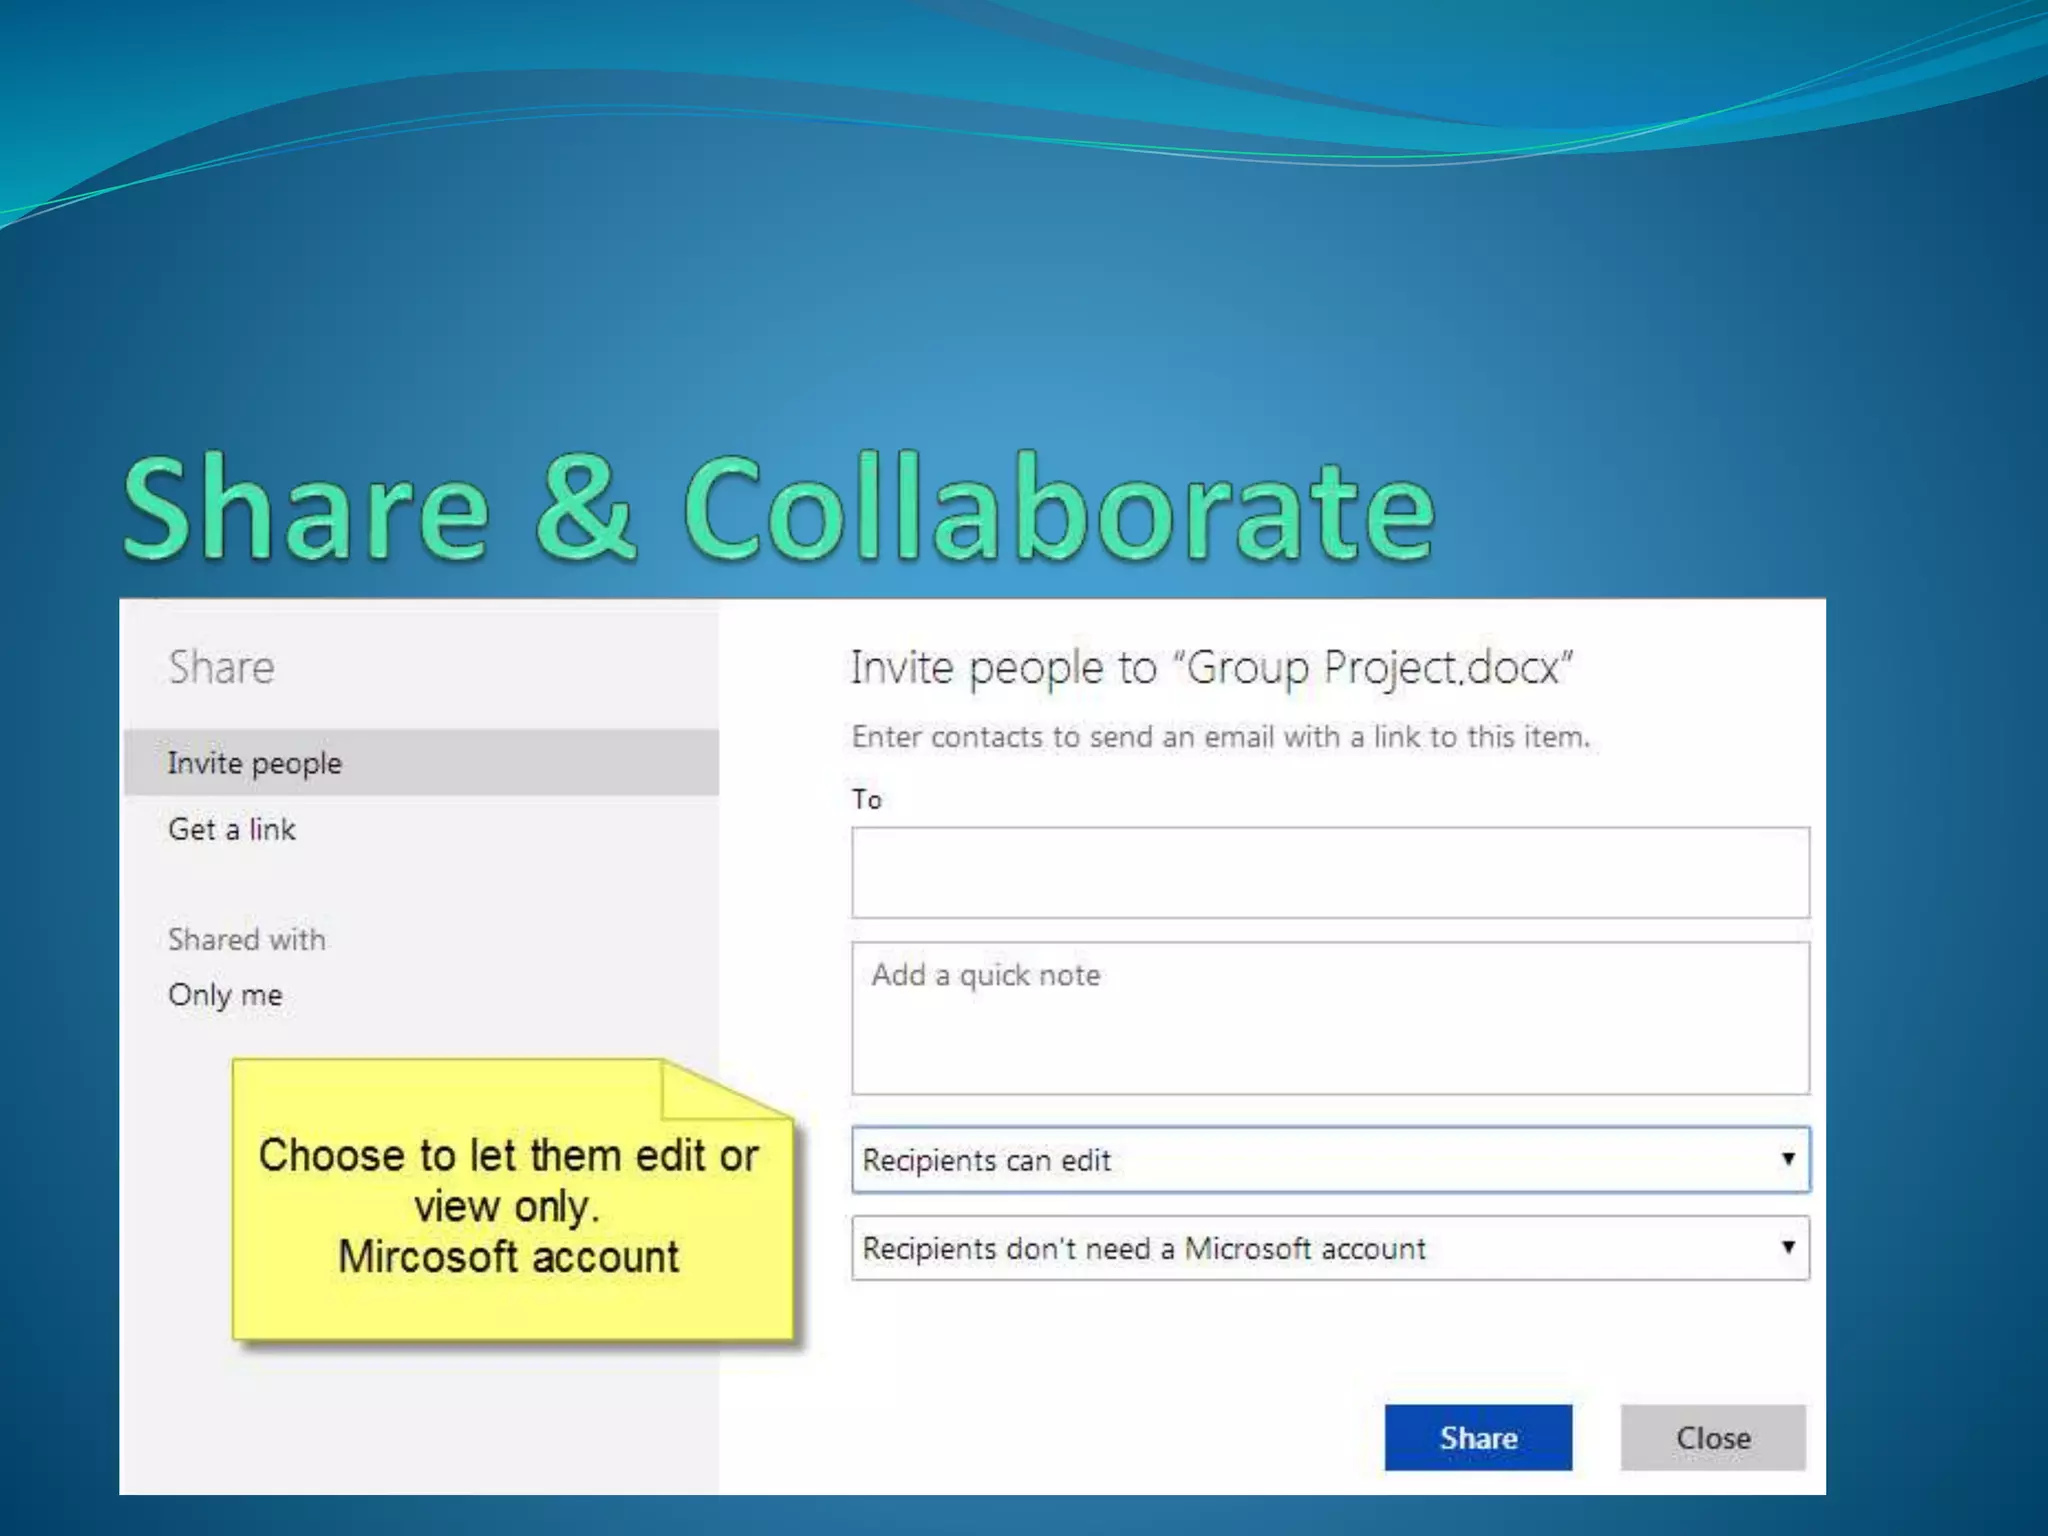
Task: Click the To label above contacts field
Action: point(866,799)
